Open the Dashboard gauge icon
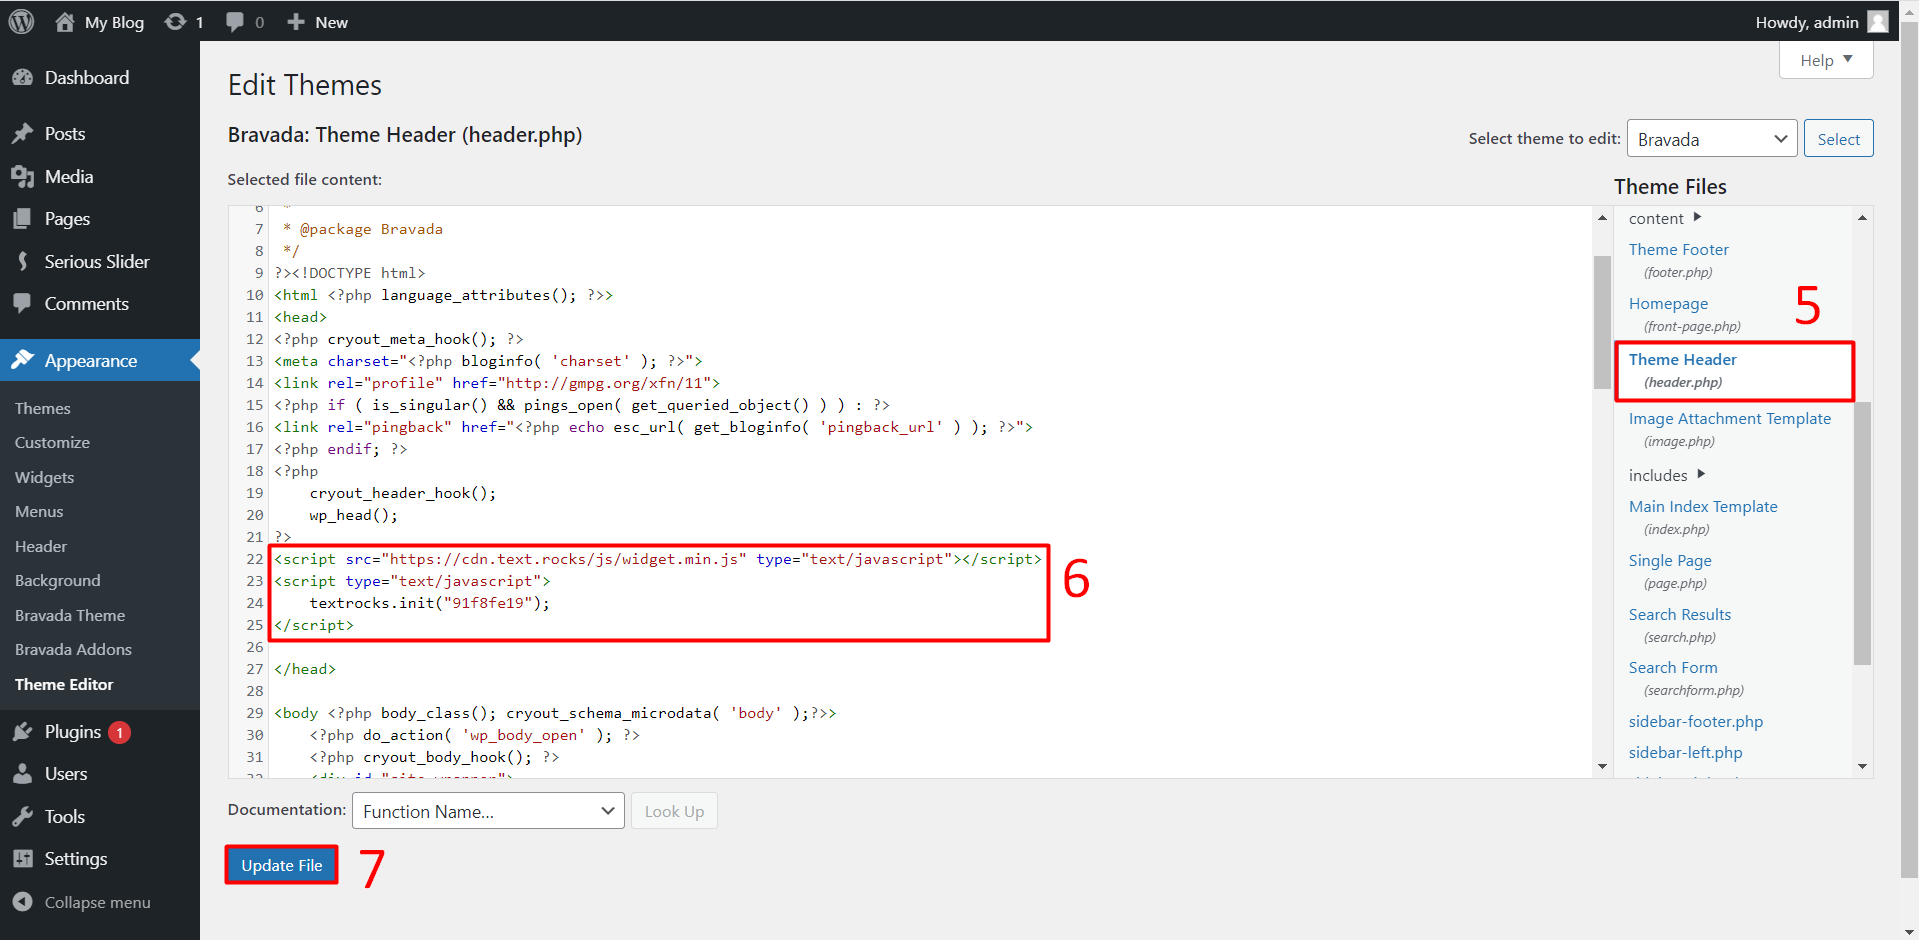The image size is (1919, 940). point(23,78)
